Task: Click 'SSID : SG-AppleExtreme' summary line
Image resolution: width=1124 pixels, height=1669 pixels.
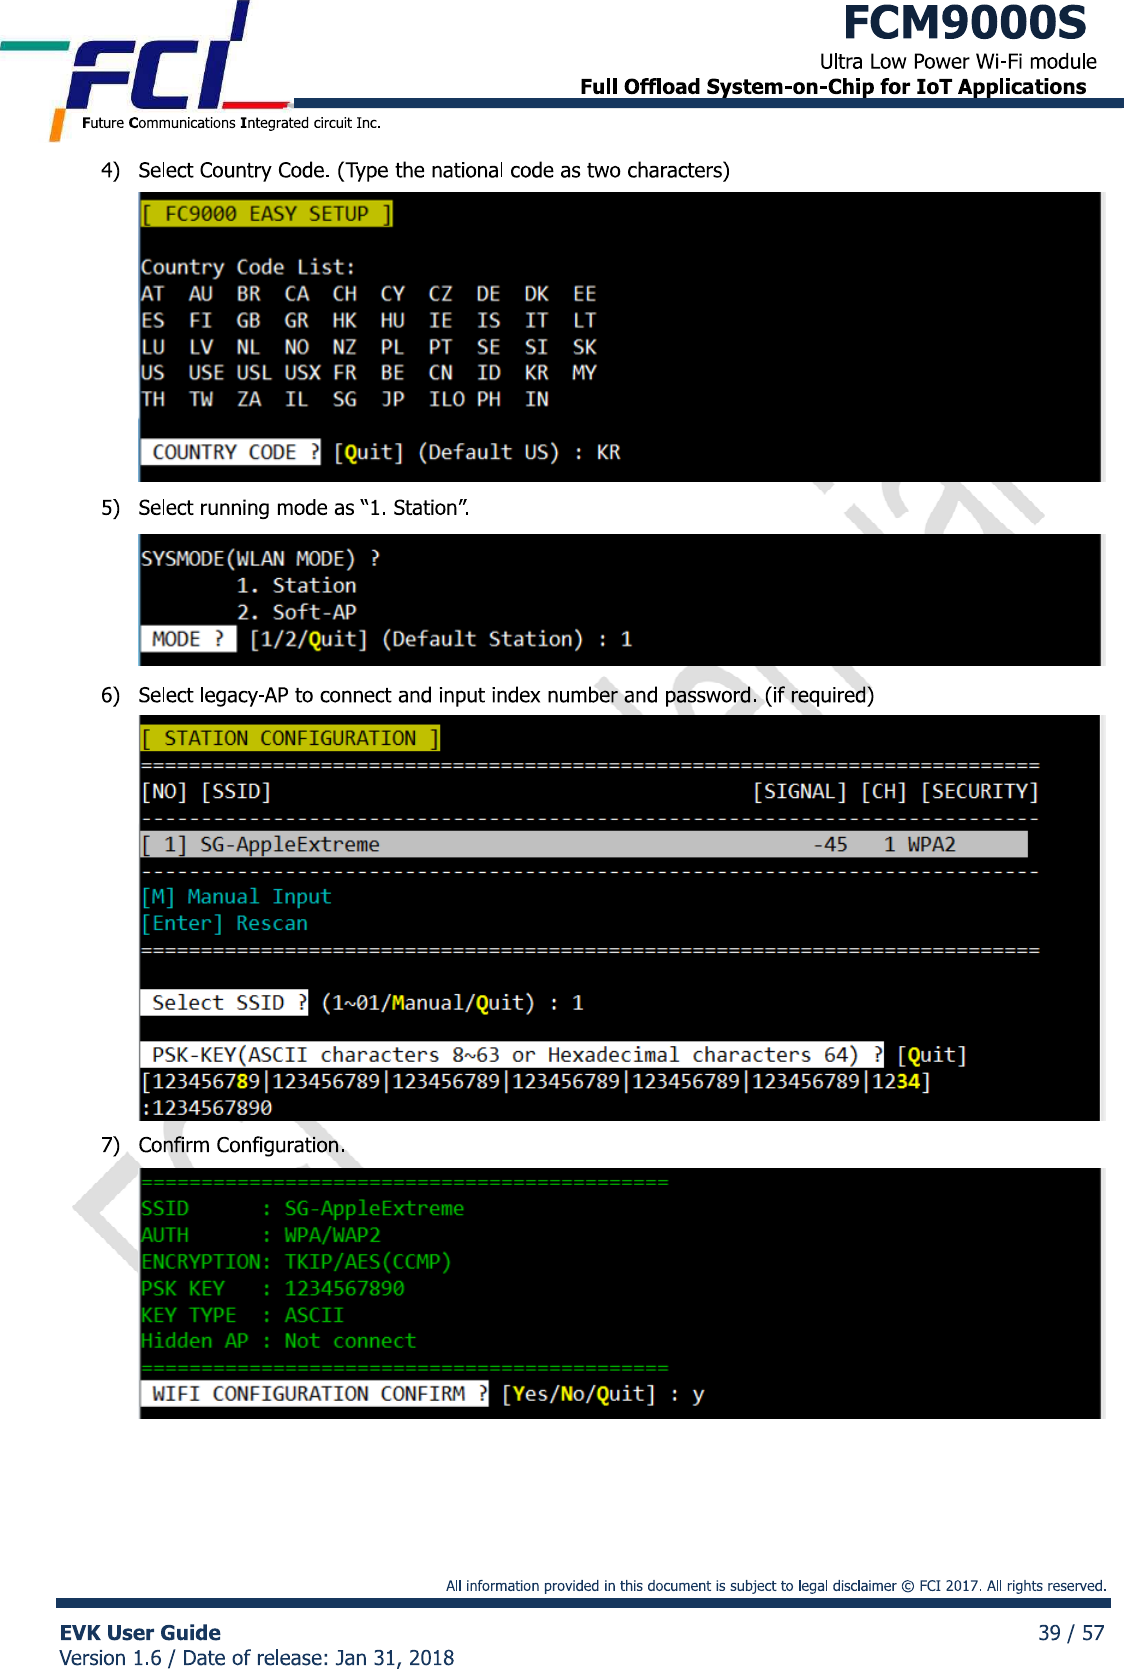Action: (x=302, y=1209)
